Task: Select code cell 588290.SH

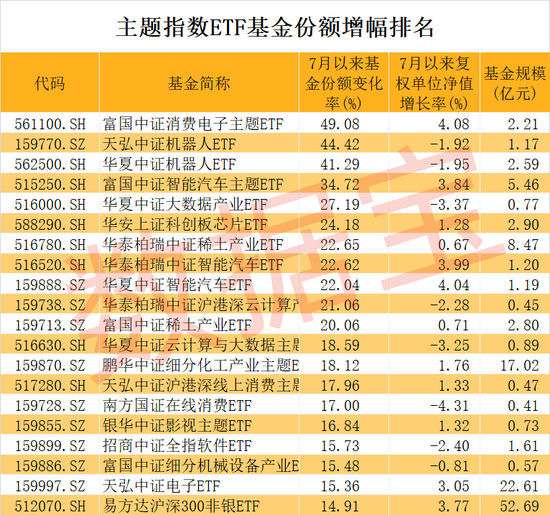Action: click(x=50, y=225)
